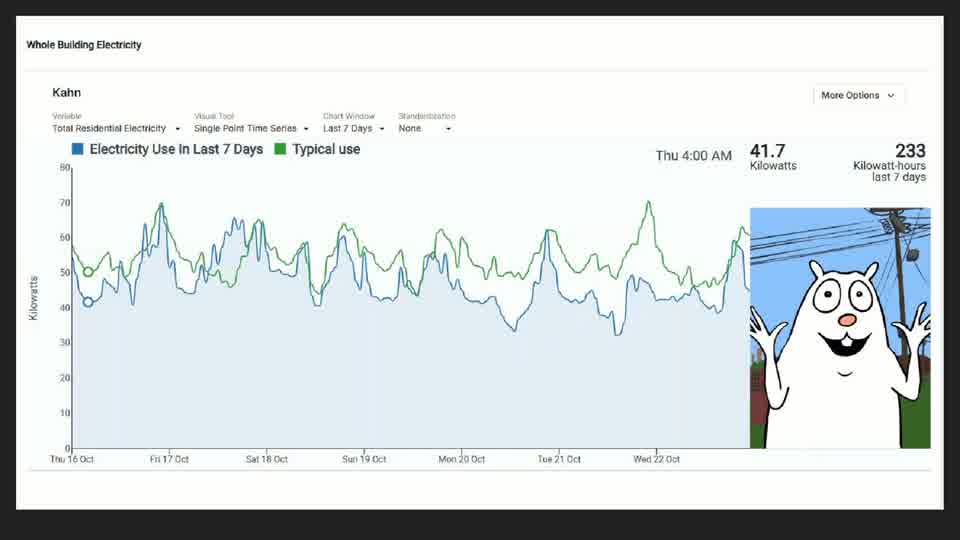Screen dimensions: 960x540
Task: Open the Variable dropdown showing Total Residential Electricity
Action: pyautogui.click(x=116, y=129)
